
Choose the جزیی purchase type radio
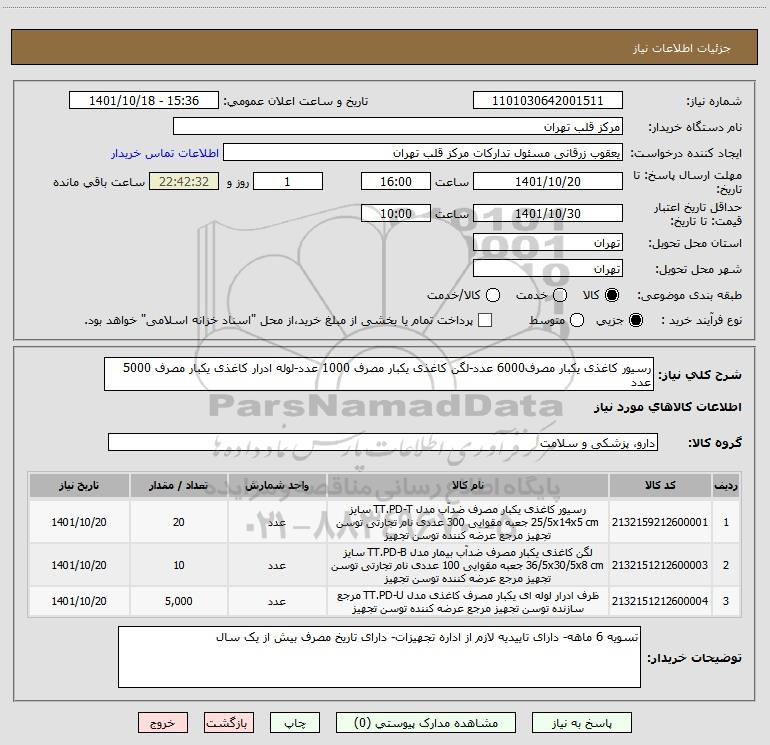click(635, 320)
